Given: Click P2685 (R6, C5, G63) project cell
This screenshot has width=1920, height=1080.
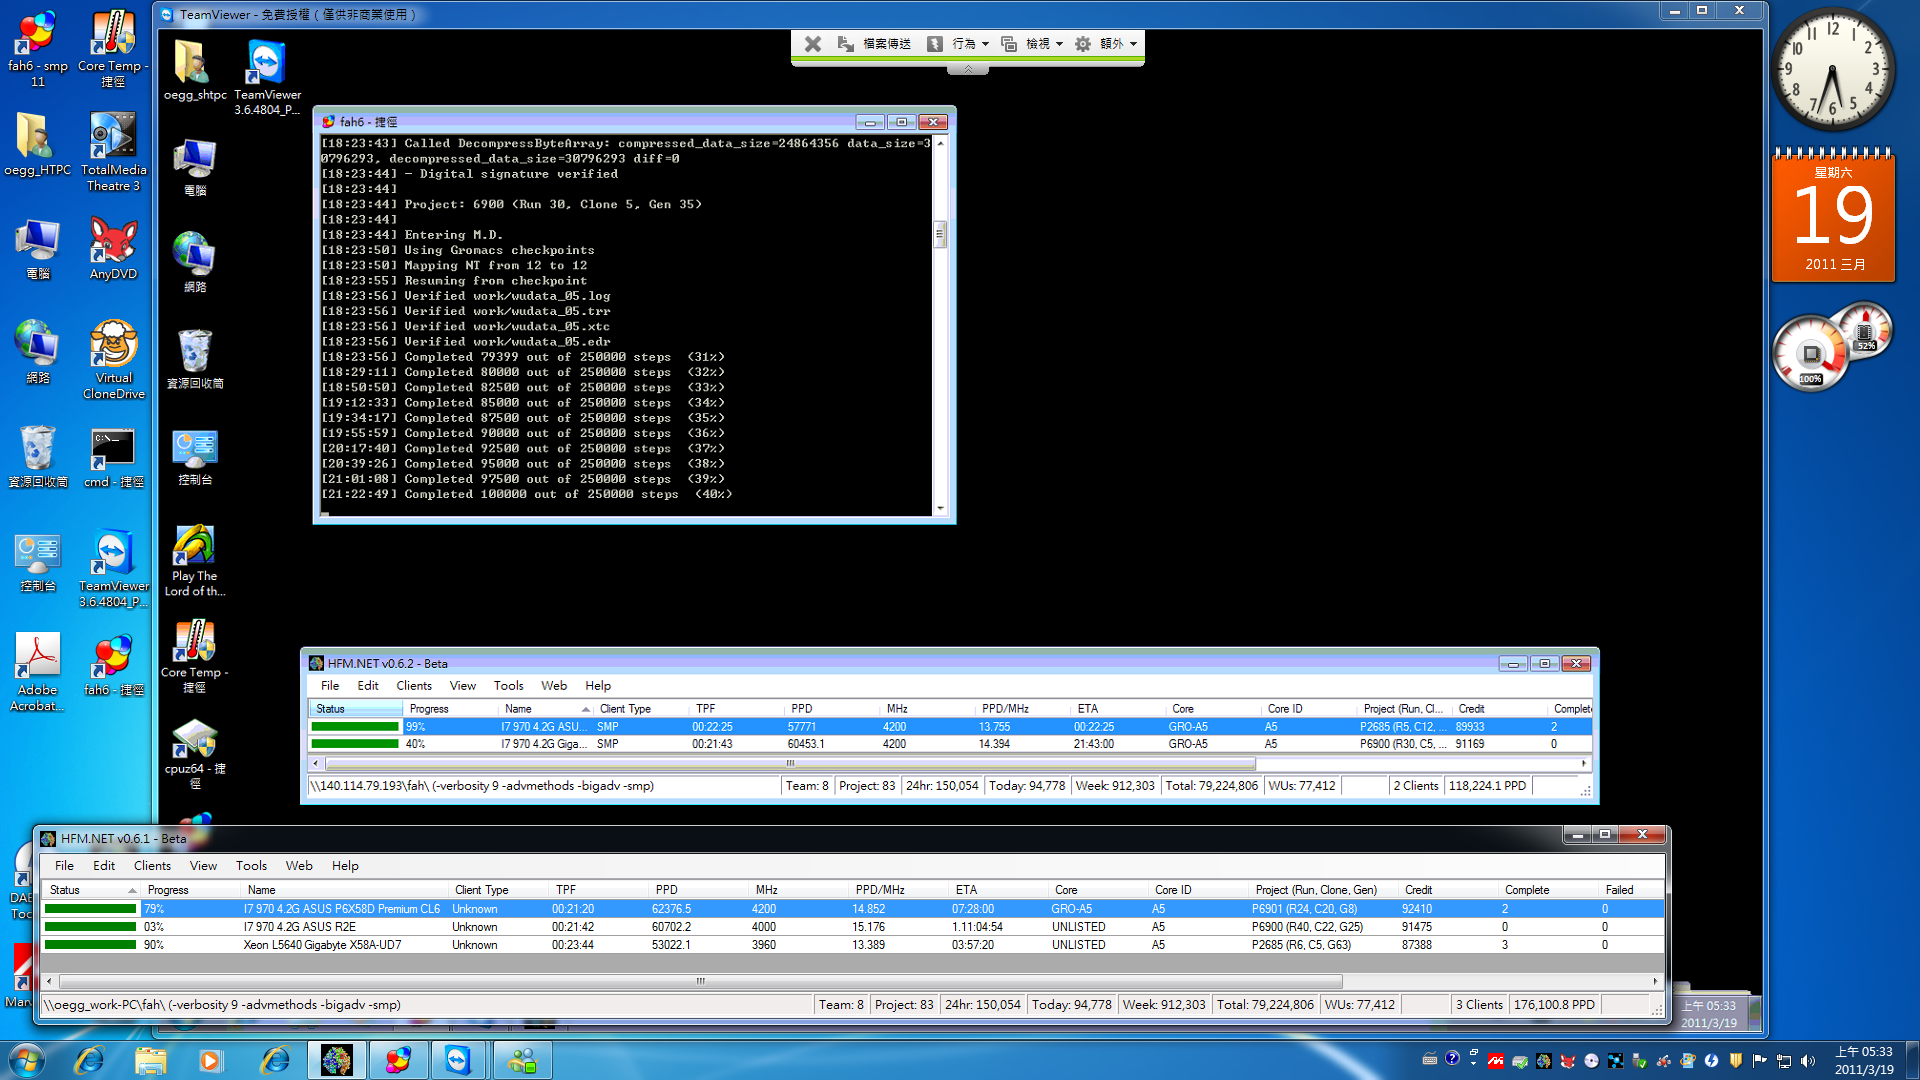Looking at the screenshot, I should click(1301, 945).
